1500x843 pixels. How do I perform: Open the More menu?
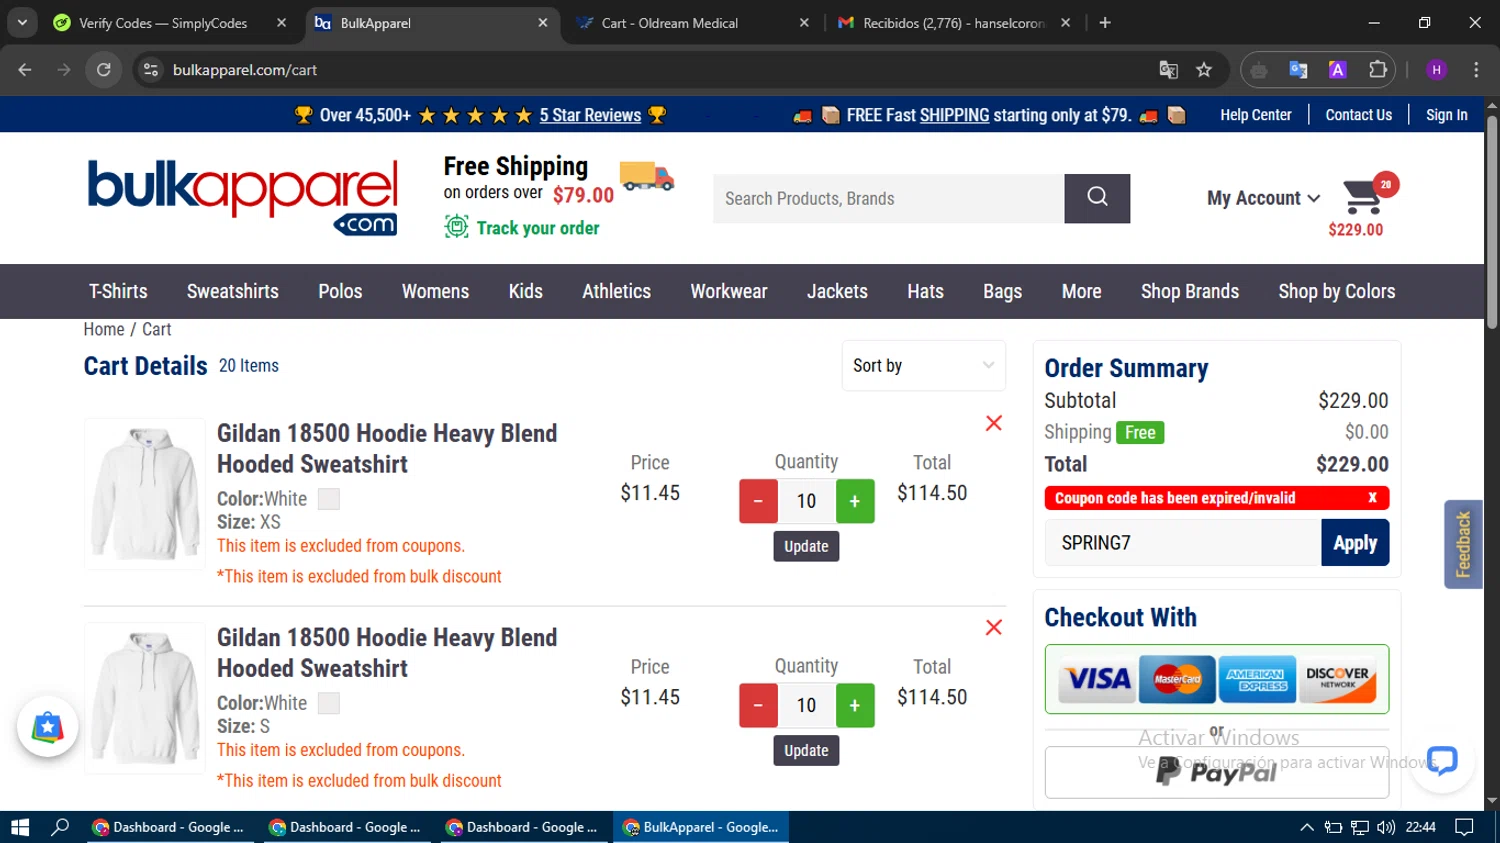(x=1081, y=291)
